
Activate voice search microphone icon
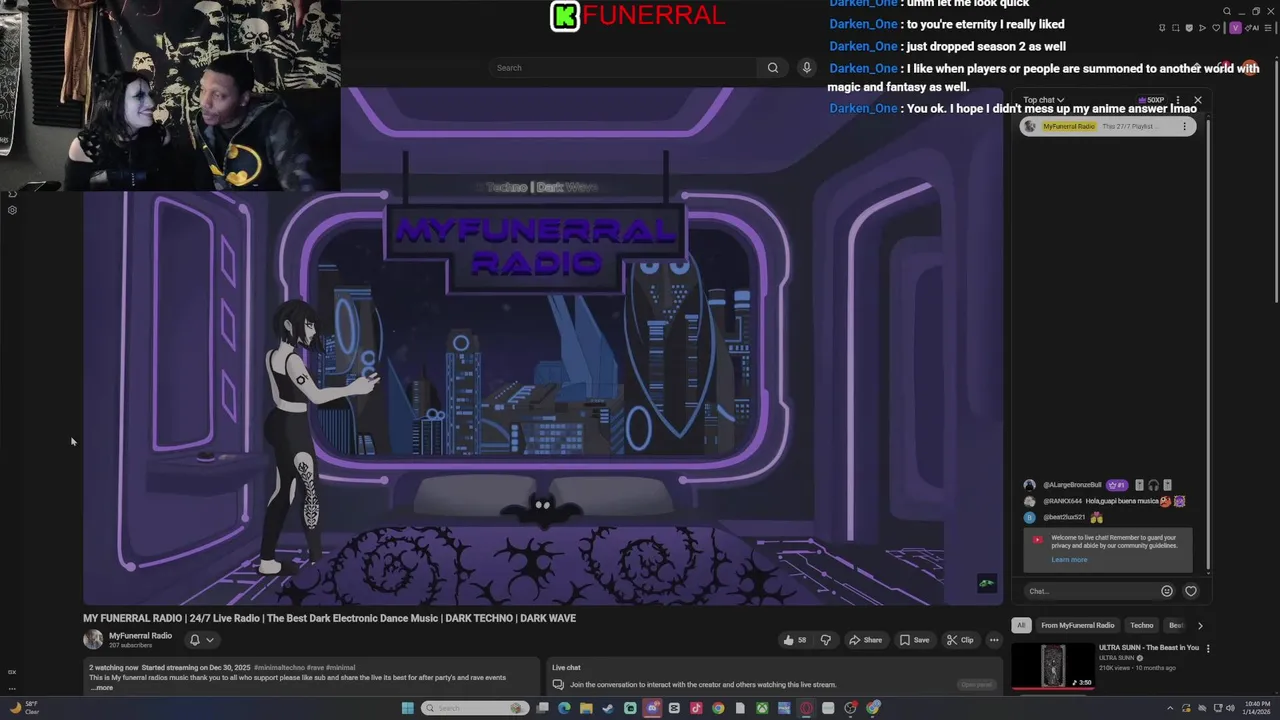806,68
